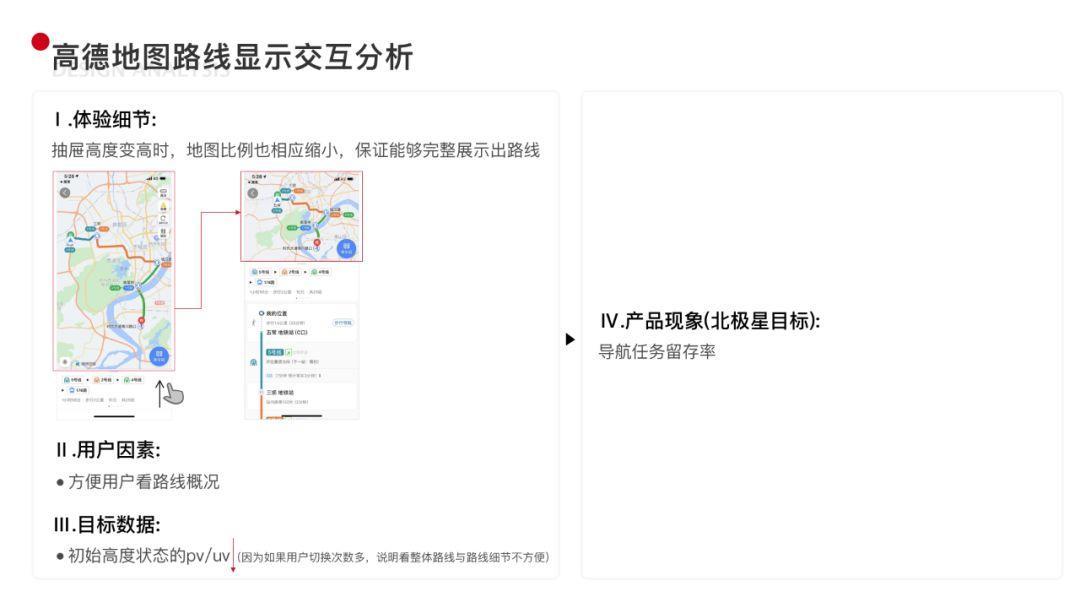Select the red destination pin on right map
The width and height of the screenshot is (1080, 608).
pos(317,242)
